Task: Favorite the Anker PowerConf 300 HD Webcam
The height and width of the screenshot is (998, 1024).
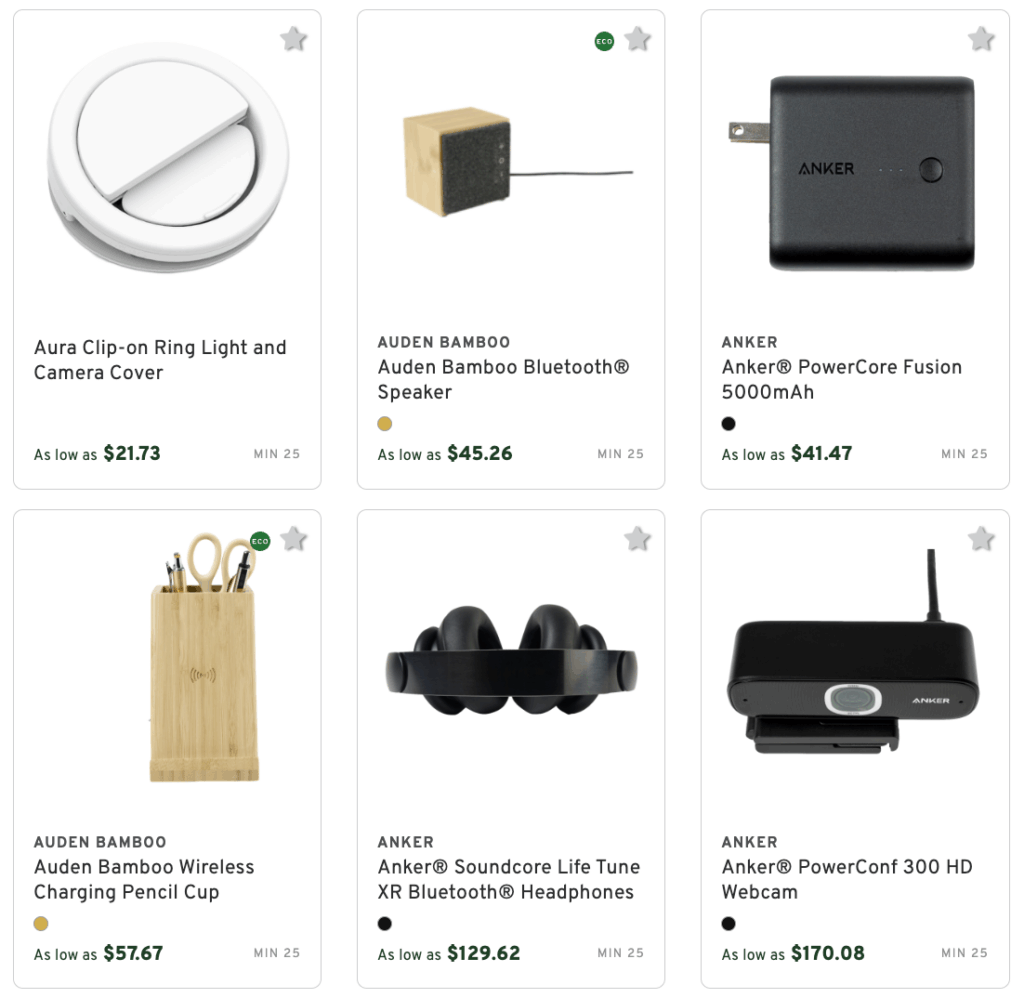Action: tap(981, 538)
